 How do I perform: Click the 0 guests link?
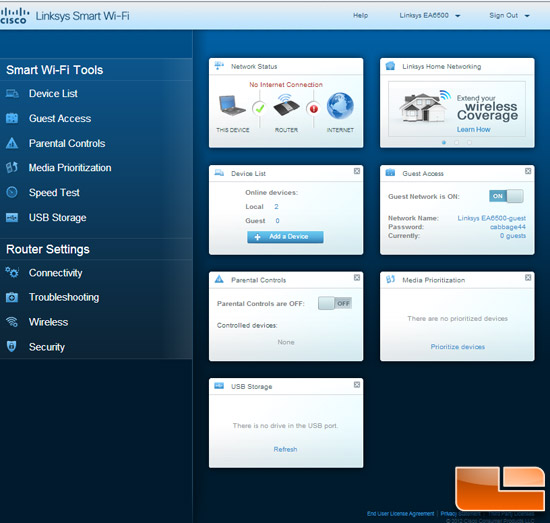pyautogui.click(x=513, y=236)
